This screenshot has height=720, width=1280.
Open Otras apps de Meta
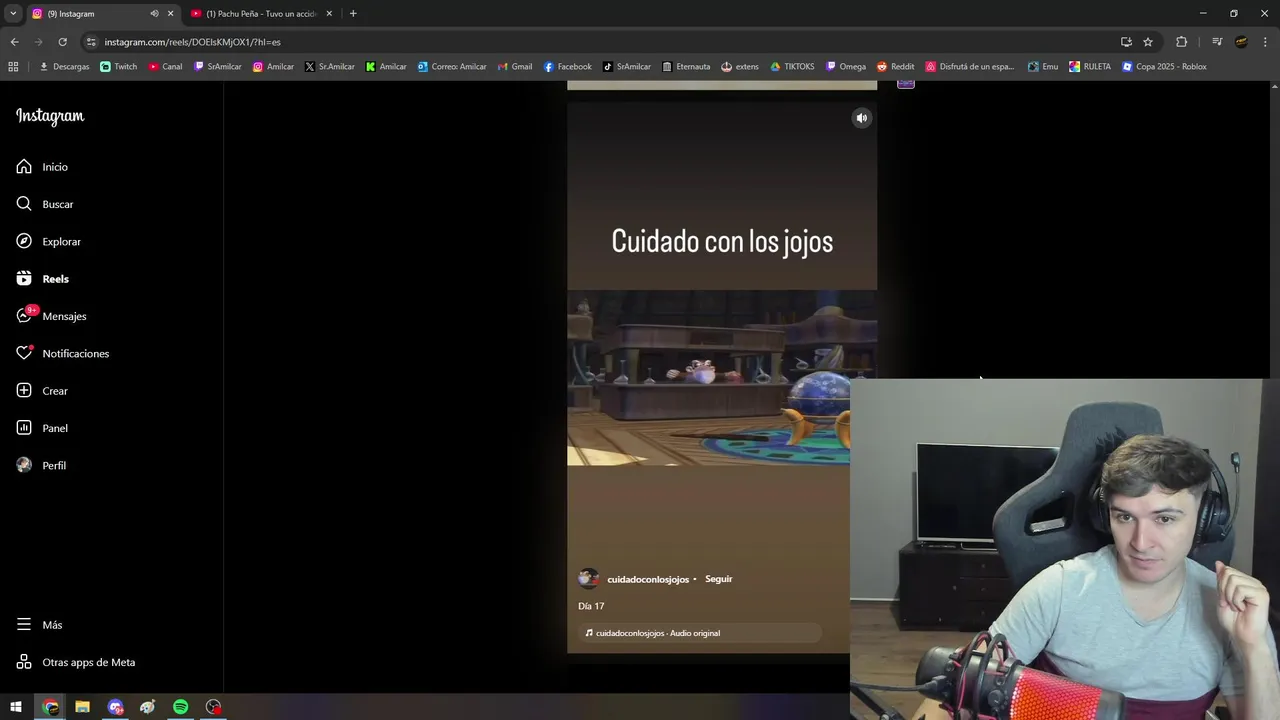click(76, 662)
